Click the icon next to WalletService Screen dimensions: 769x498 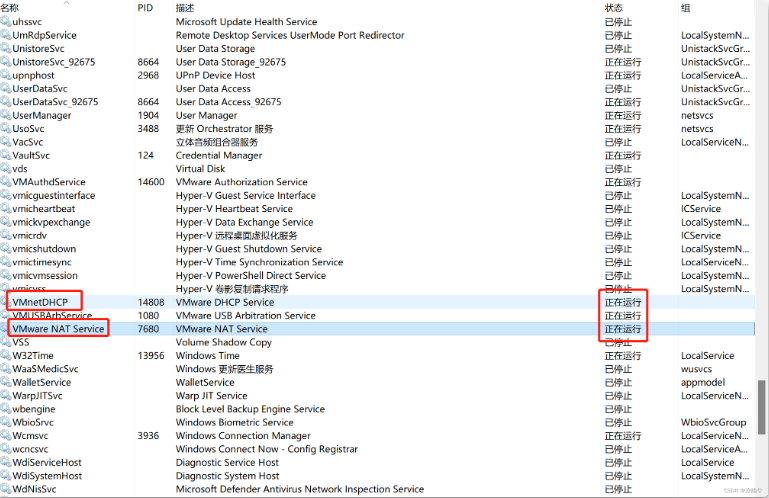(5, 382)
